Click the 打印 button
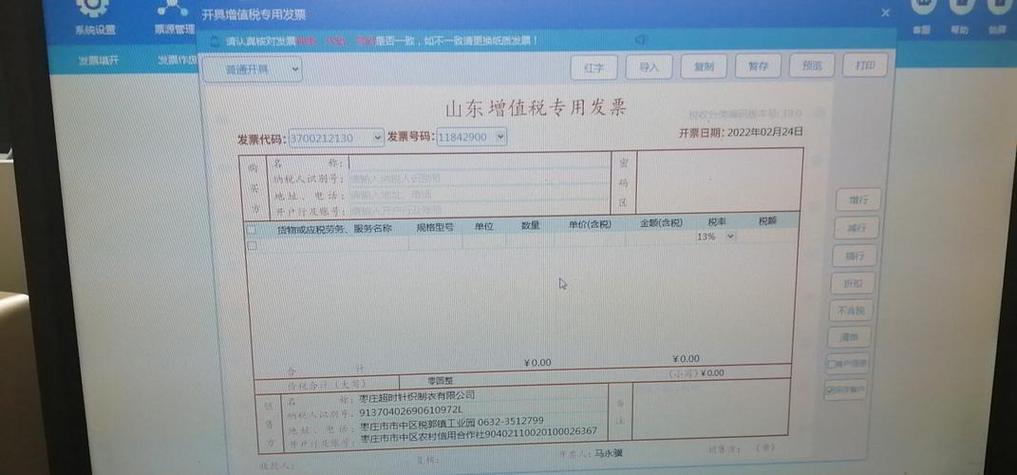Screen dimensions: 1017x475 click(865, 65)
